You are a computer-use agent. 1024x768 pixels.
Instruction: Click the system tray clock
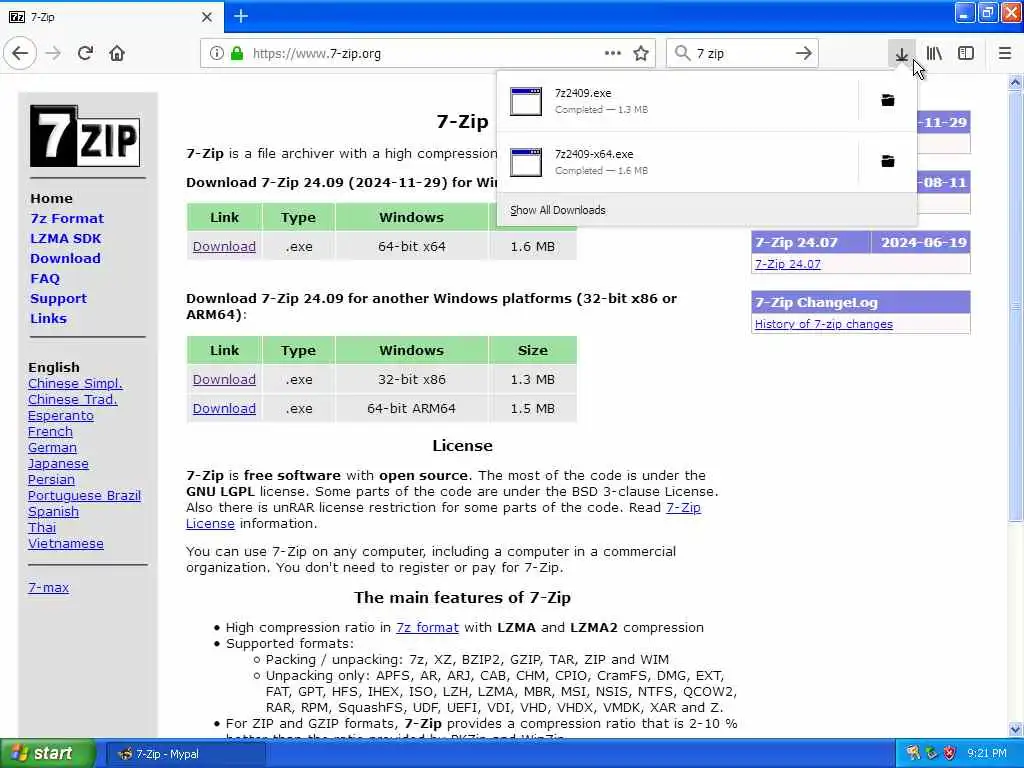[987, 754]
